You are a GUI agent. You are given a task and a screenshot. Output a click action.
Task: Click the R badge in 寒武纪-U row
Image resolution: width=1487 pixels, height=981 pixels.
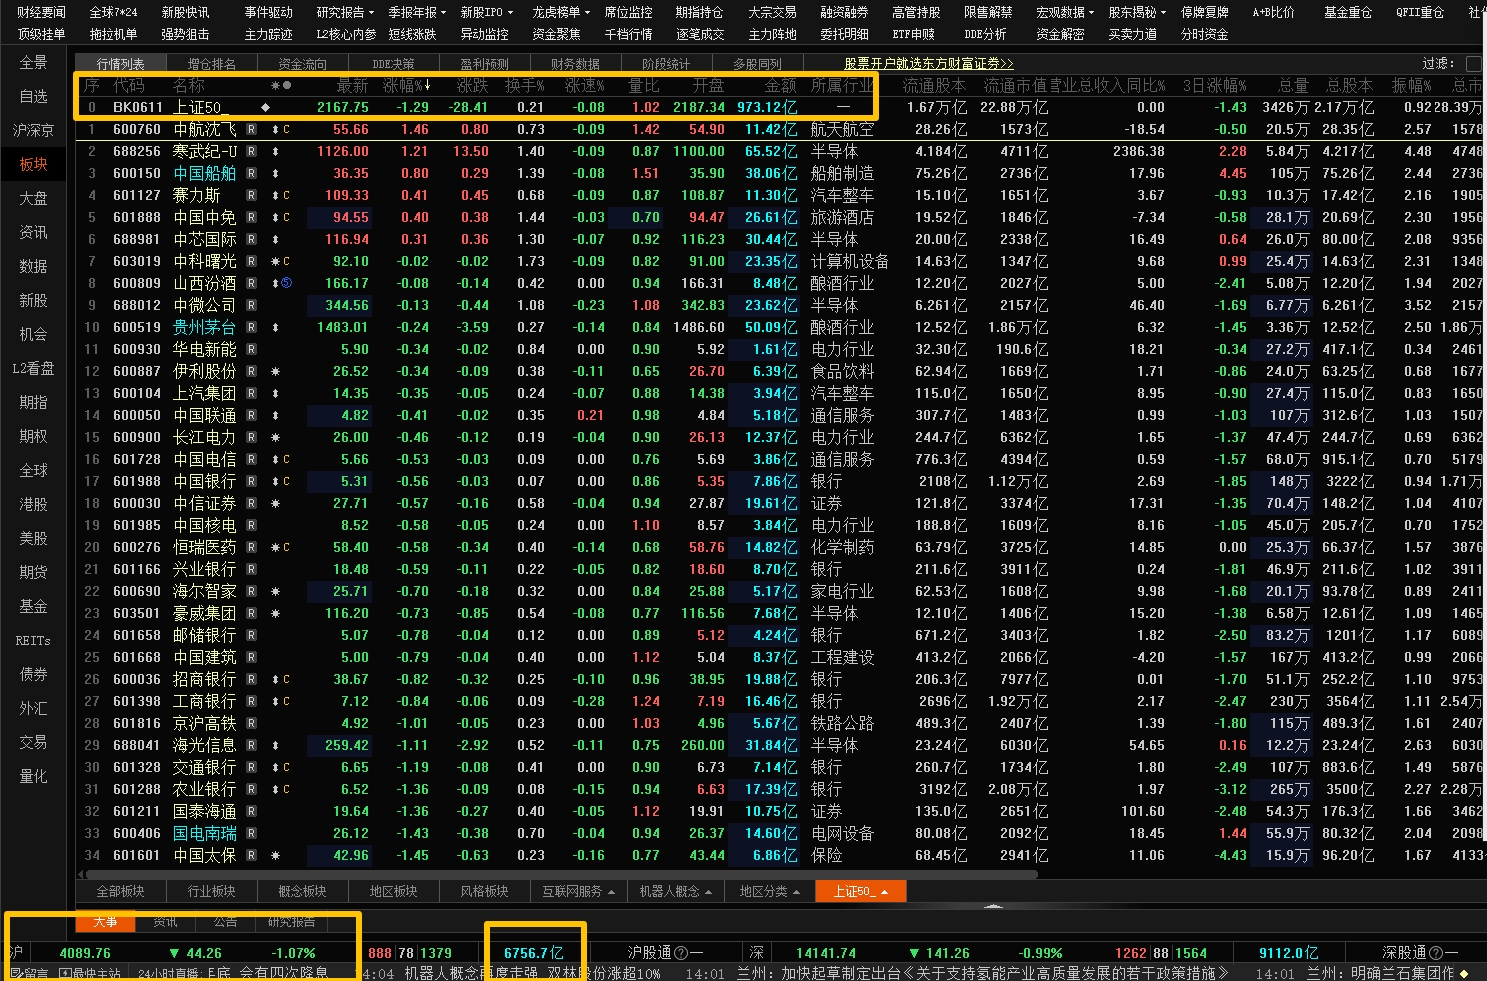tap(252, 152)
